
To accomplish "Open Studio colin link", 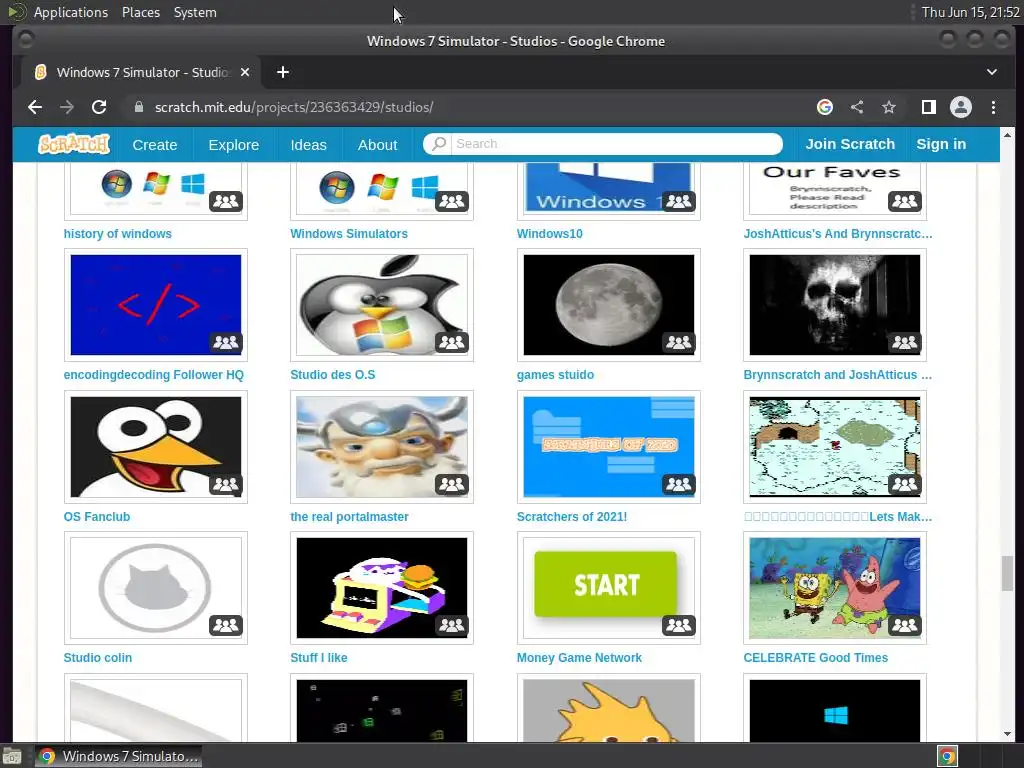I will point(97,658).
